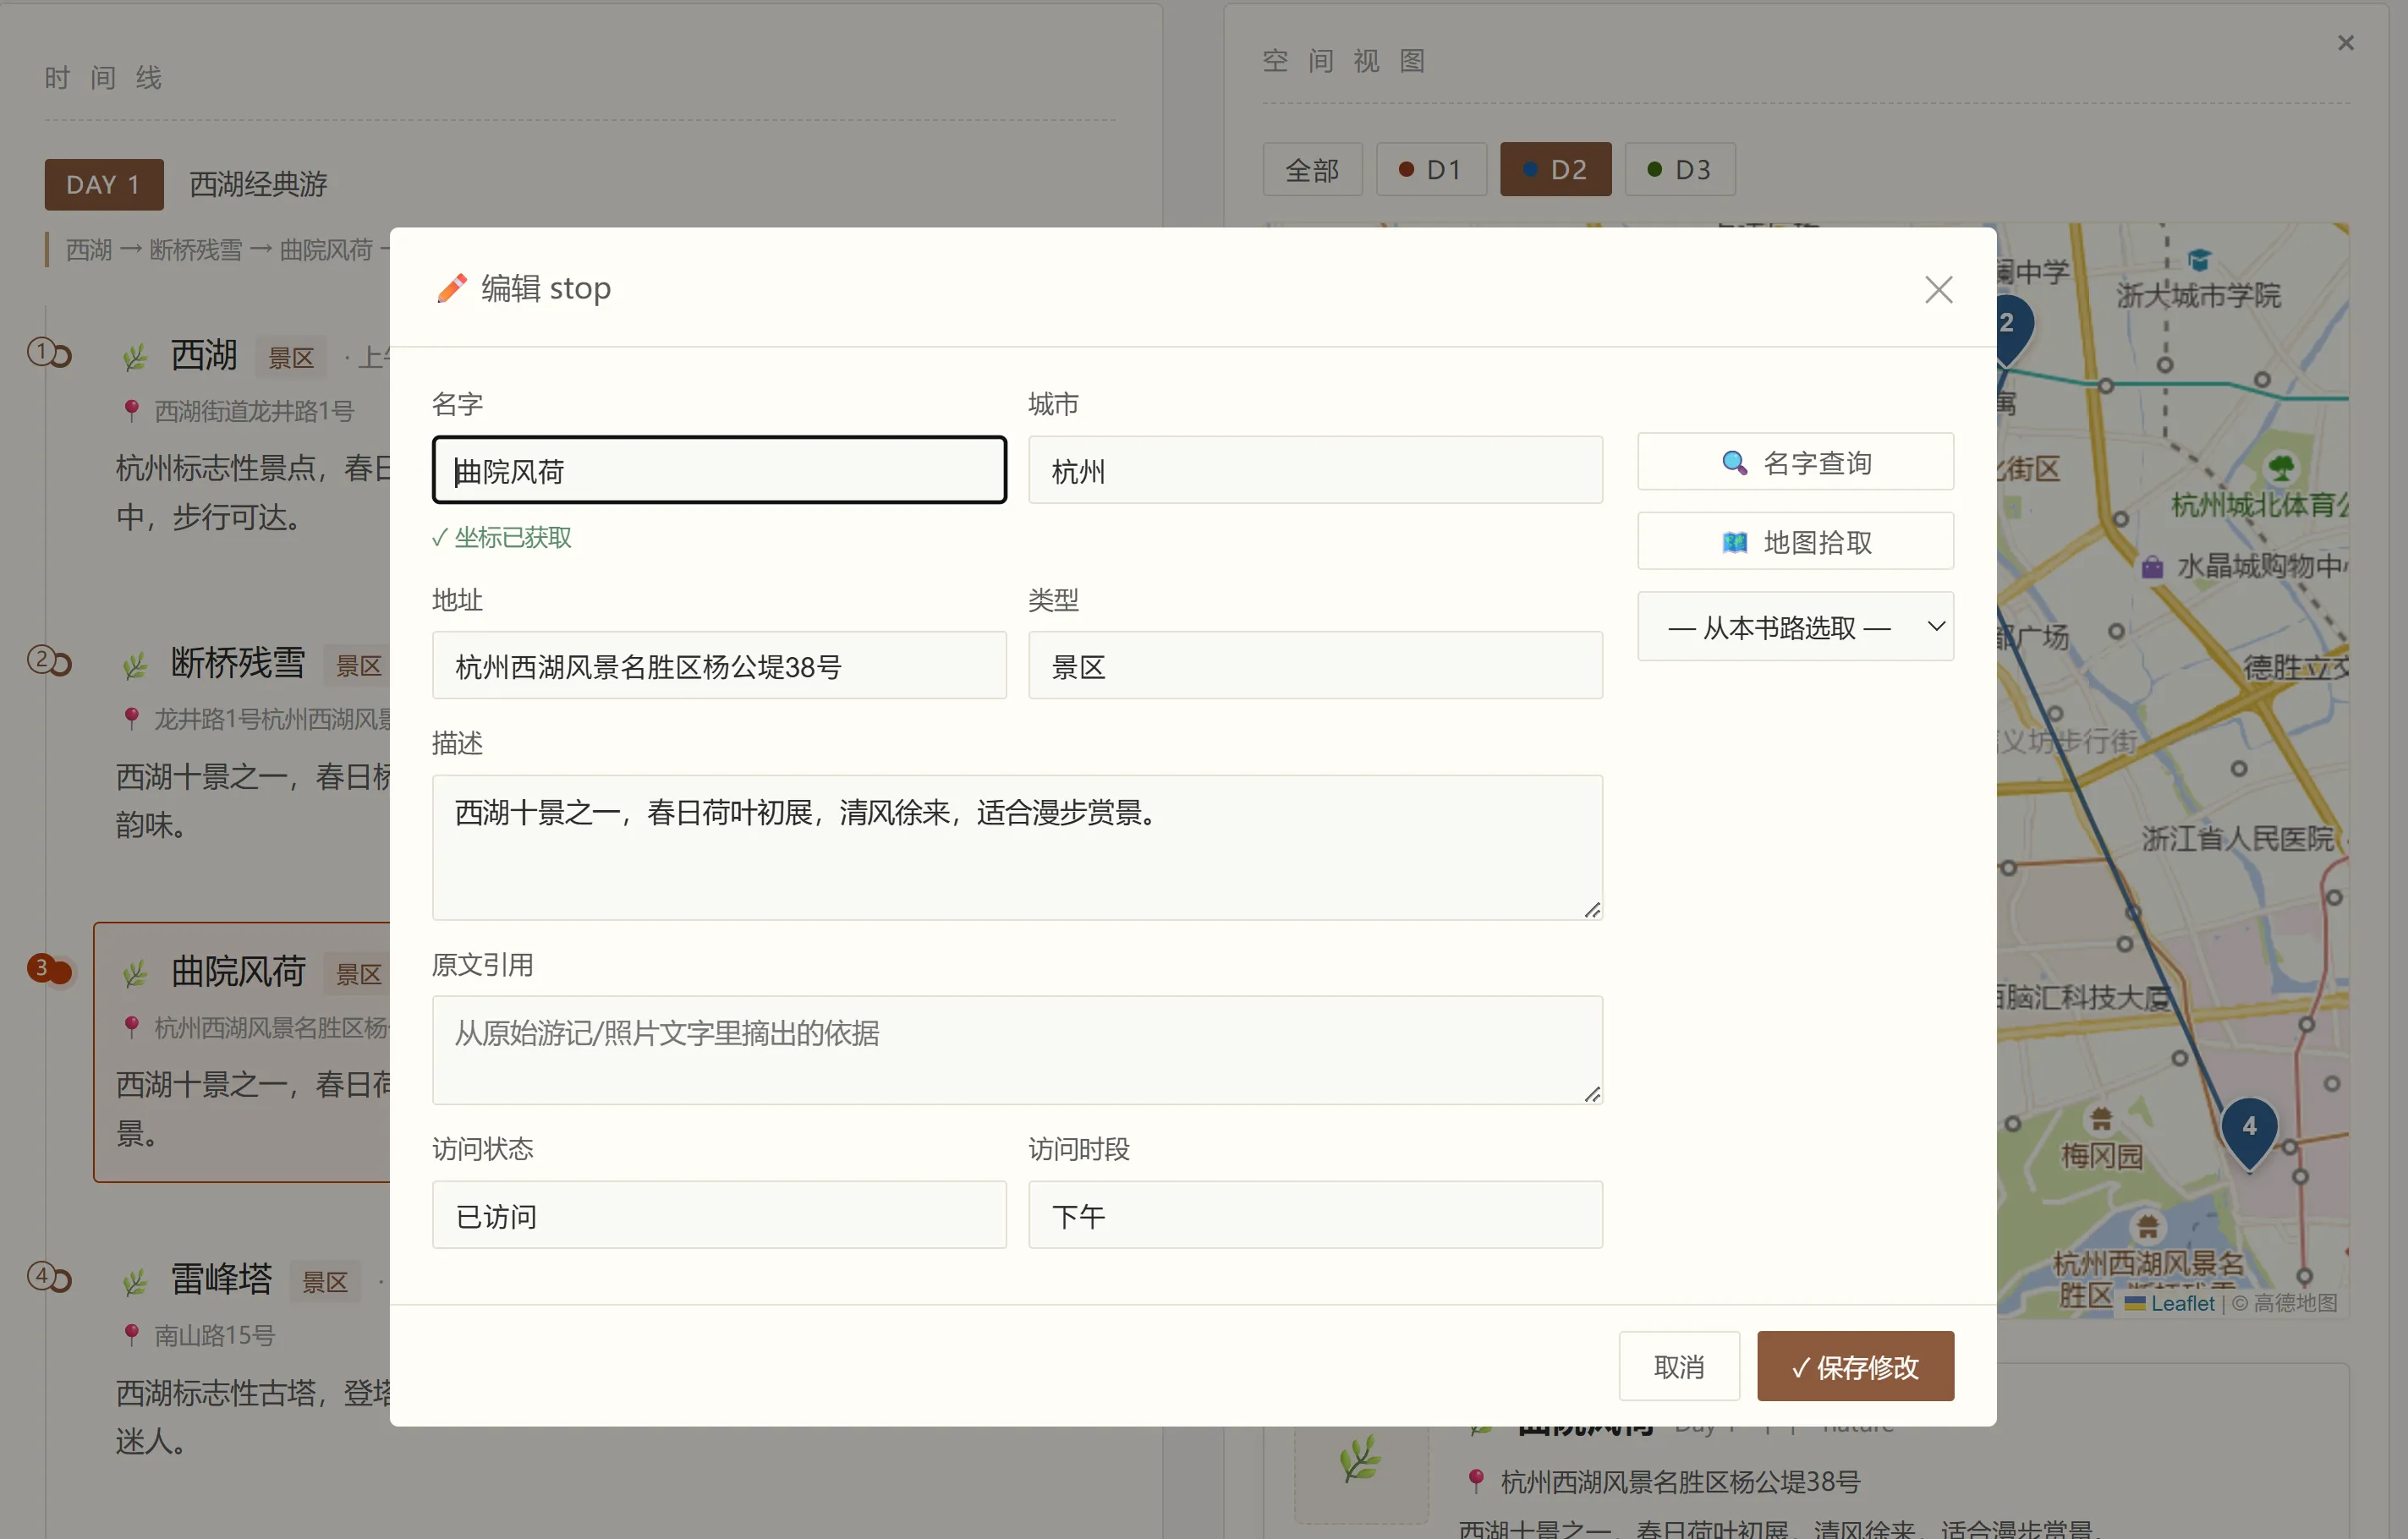The height and width of the screenshot is (1539, 2408).
Task: Select the DAY 1 badge in timeline
Action: tap(104, 185)
